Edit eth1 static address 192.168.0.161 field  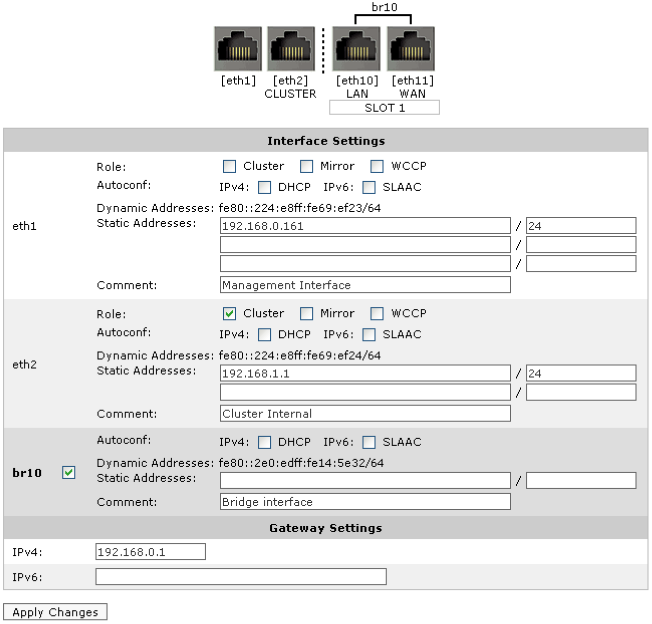click(365, 226)
